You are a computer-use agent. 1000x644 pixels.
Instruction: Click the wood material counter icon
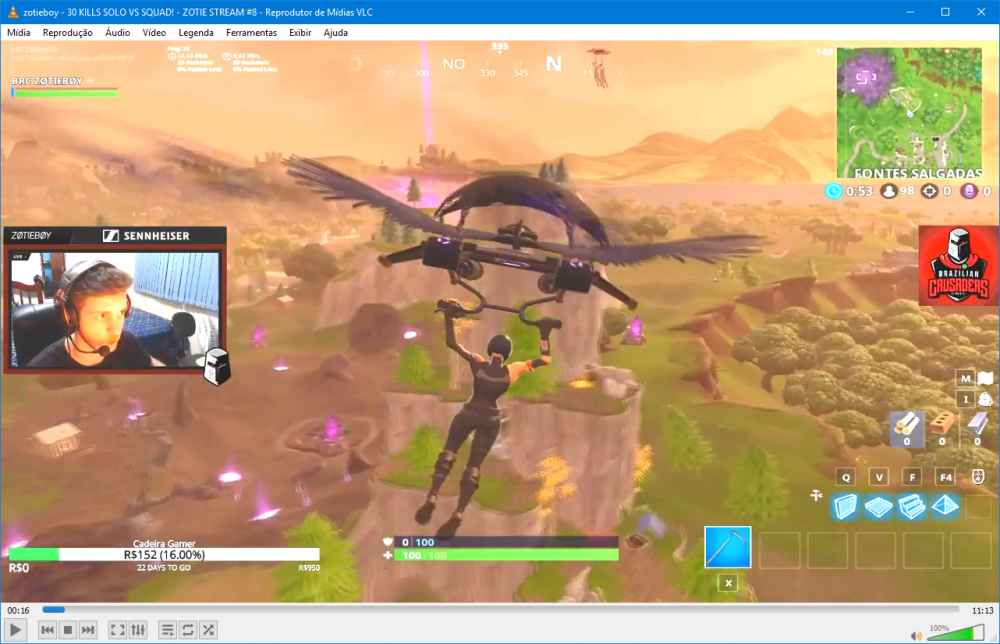point(906,428)
